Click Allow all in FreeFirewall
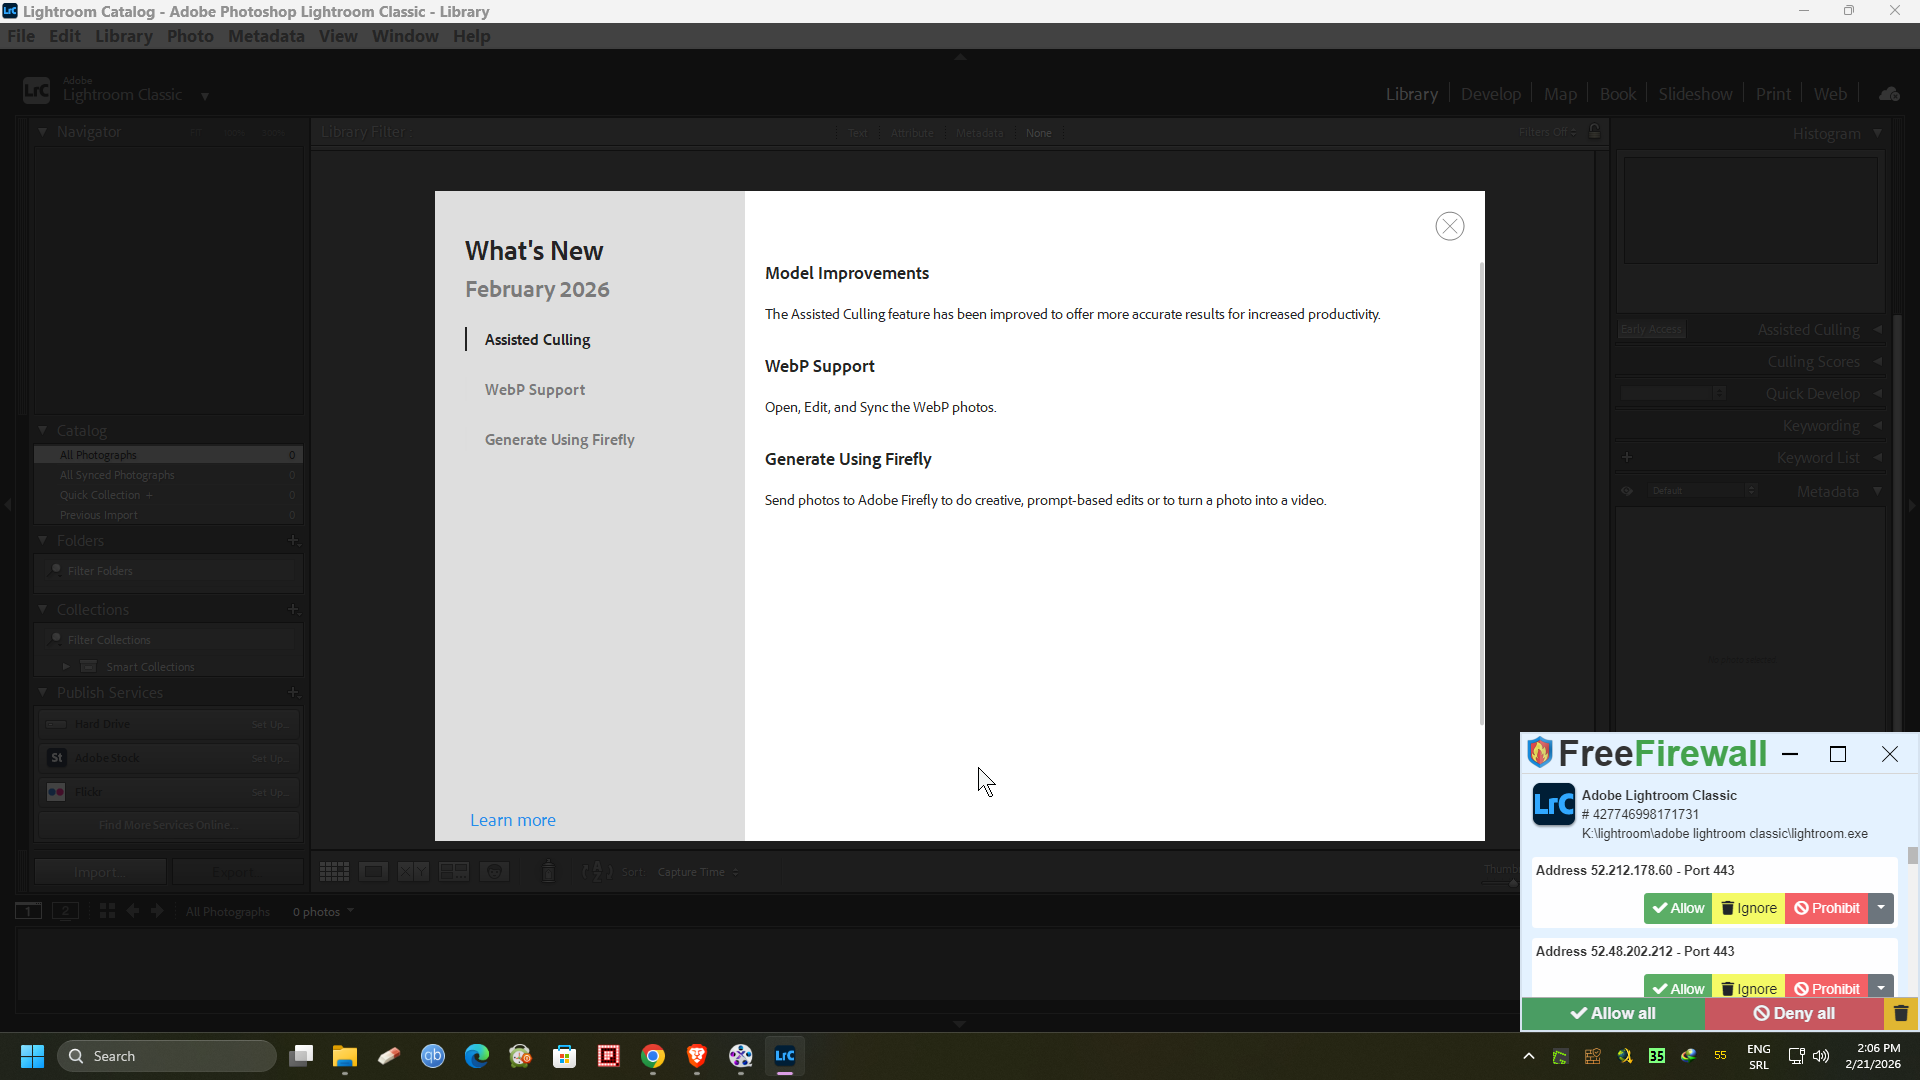This screenshot has height=1080, width=1920. click(1613, 1013)
